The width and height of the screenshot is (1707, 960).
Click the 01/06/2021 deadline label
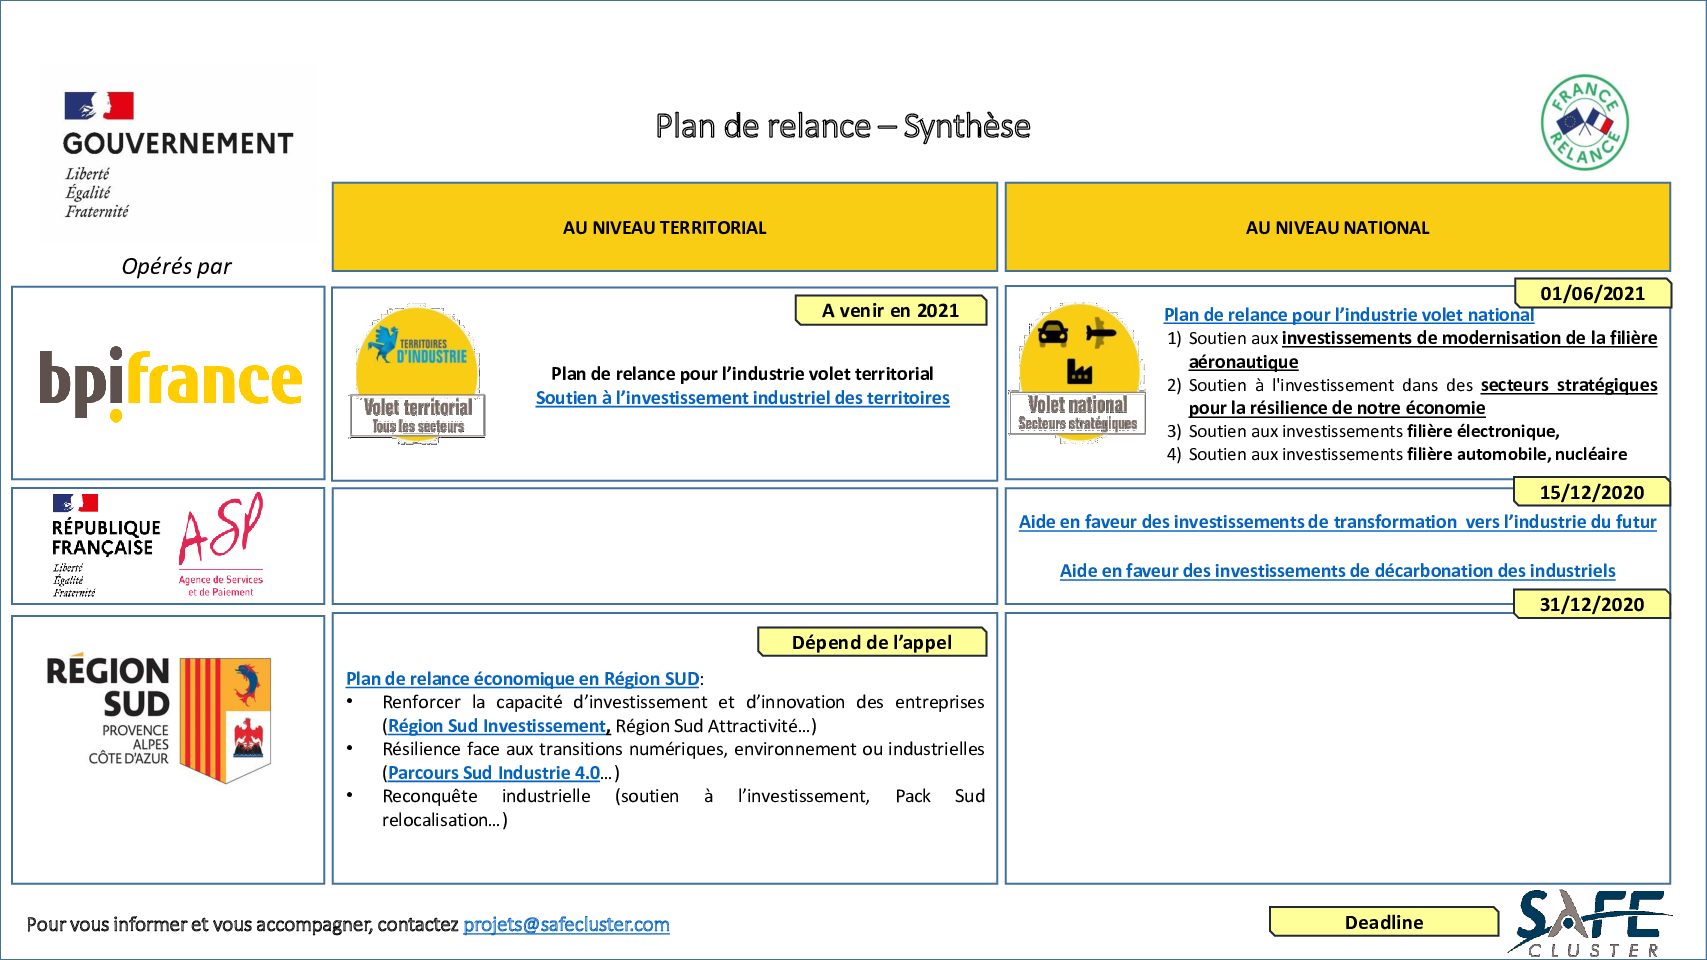point(1592,293)
